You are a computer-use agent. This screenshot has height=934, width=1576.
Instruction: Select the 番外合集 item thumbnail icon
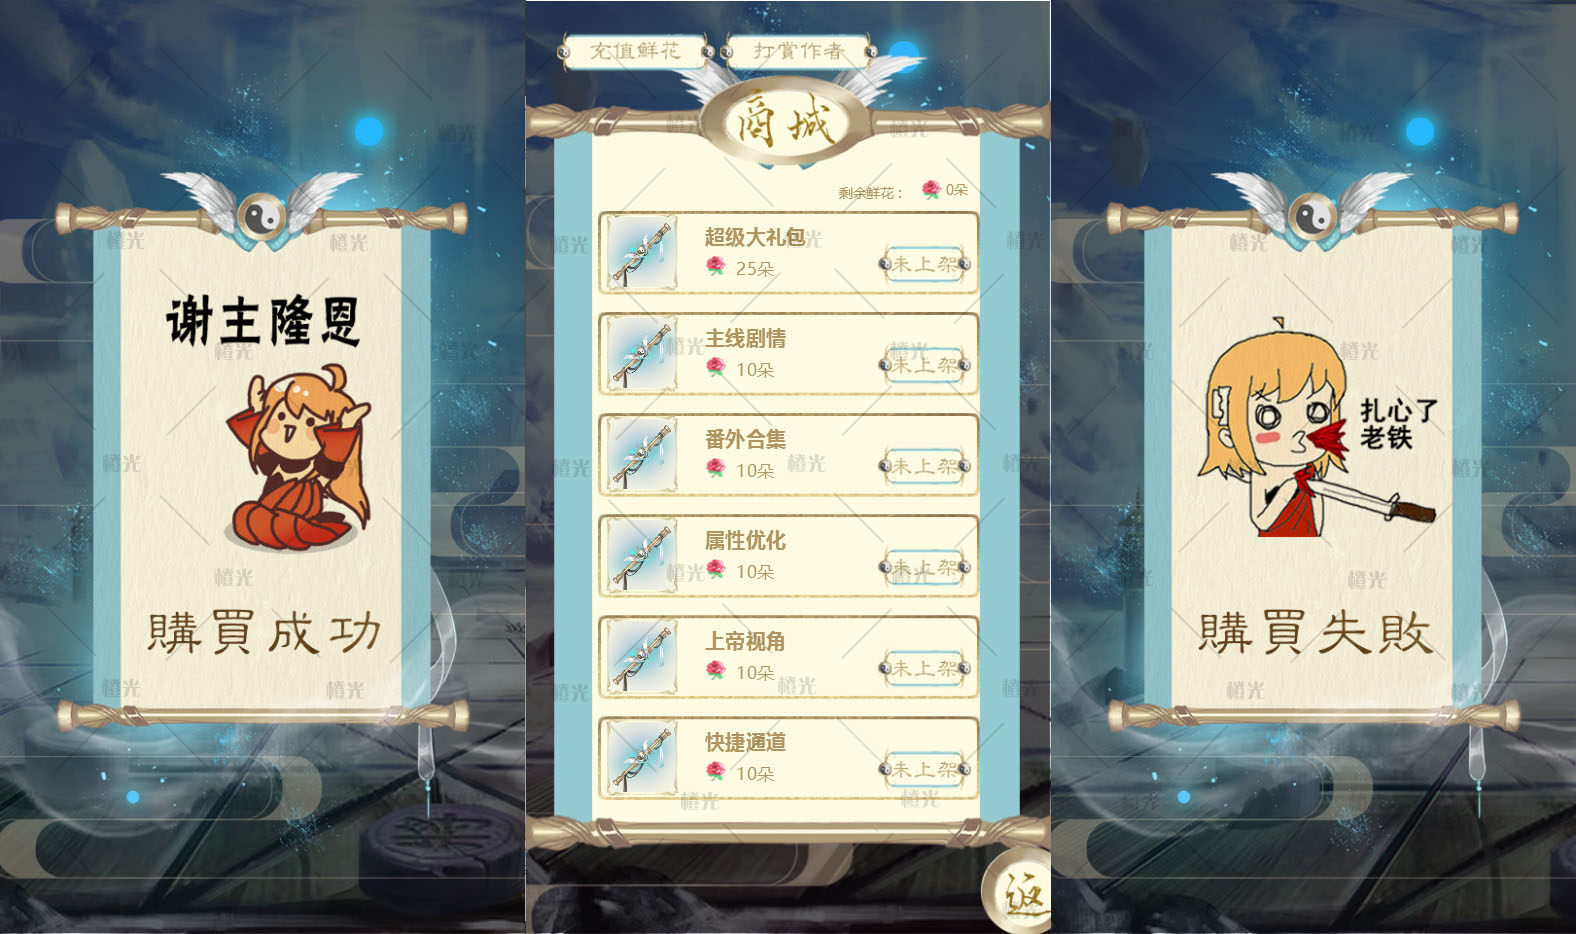pos(641,454)
